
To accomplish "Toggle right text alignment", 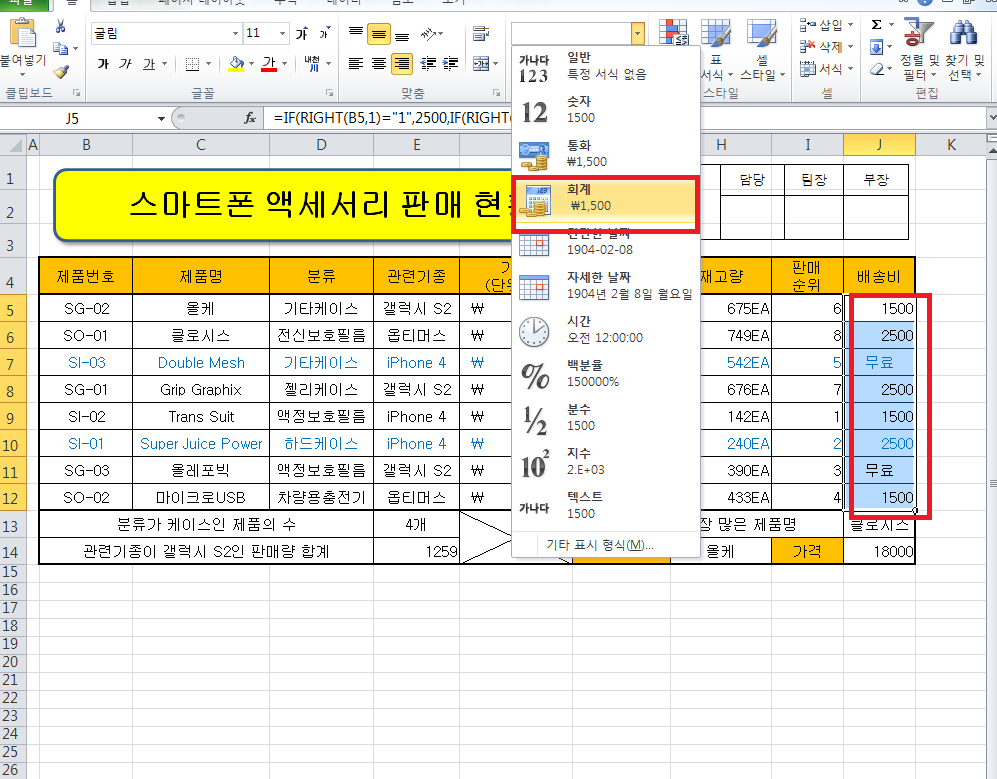I will click(402, 64).
